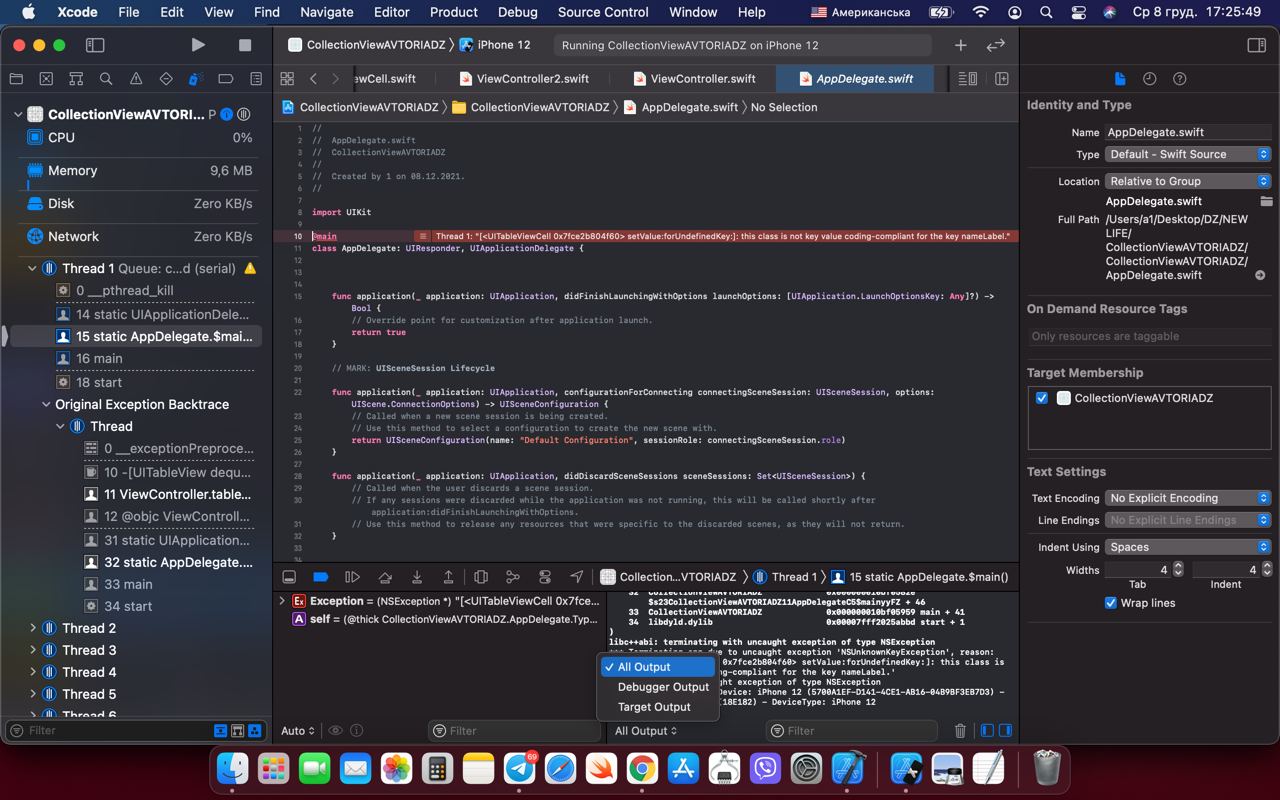Open the Text Encoding dropdown
The height and width of the screenshot is (800, 1280).
click(x=1187, y=498)
